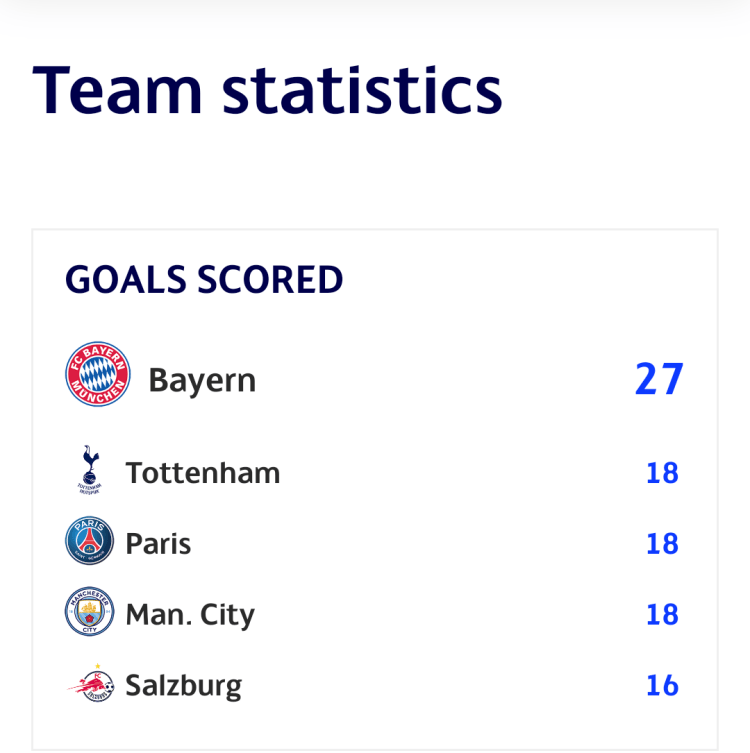The width and height of the screenshot is (750, 753).
Task: Click Tottenham's goal count of 18
Action: [662, 472]
